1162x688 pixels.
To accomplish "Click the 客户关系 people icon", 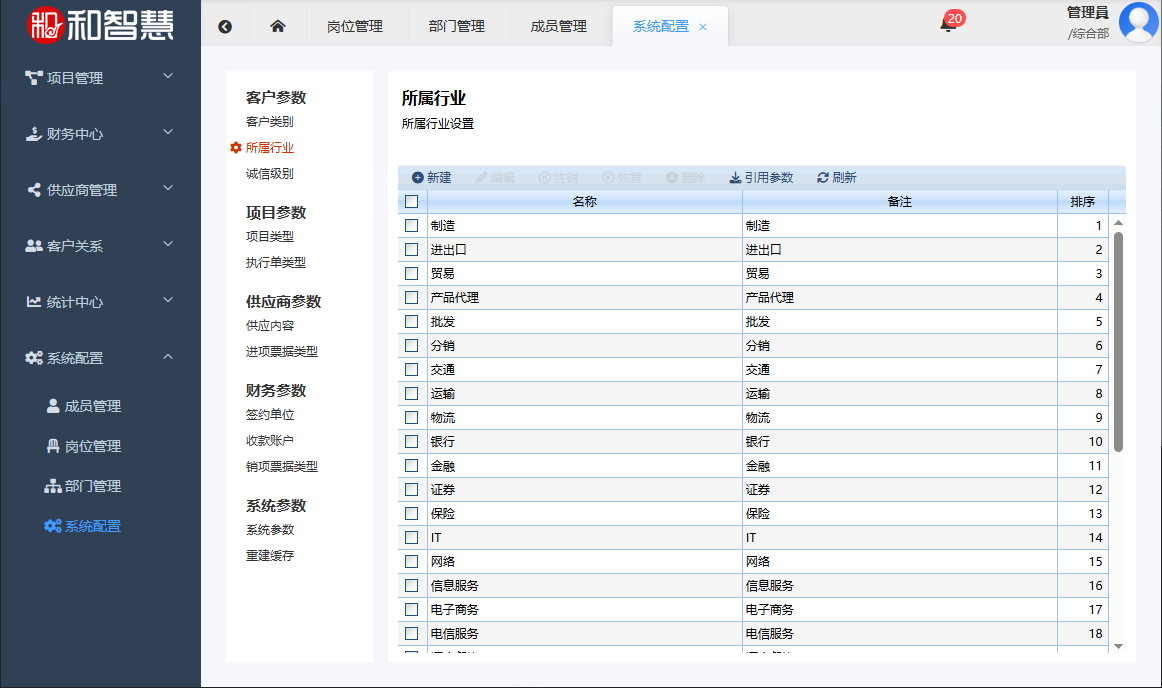I will [x=34, y=245].
